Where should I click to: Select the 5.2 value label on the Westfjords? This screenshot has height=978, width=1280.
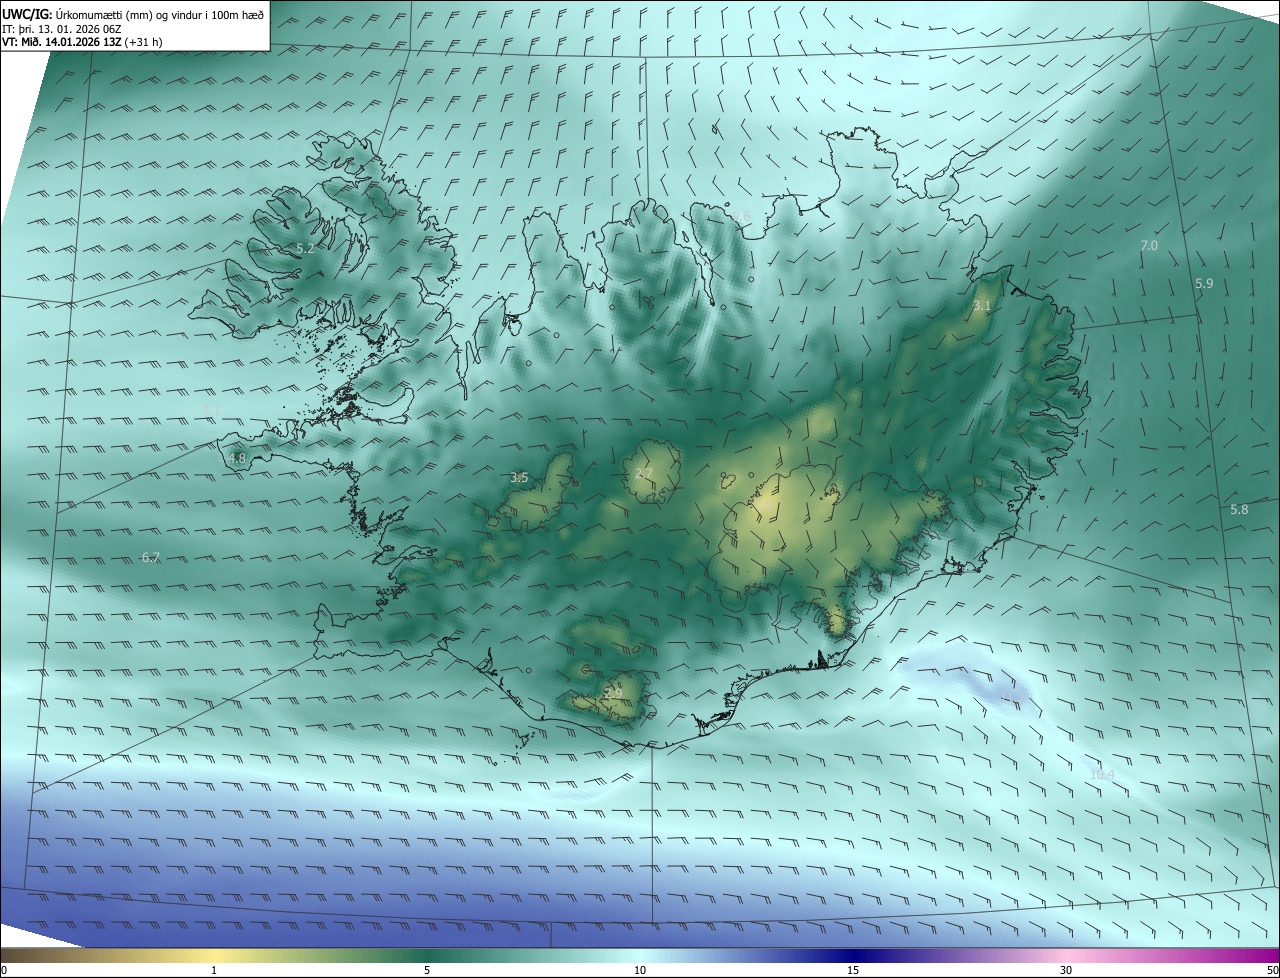(305, 248)
